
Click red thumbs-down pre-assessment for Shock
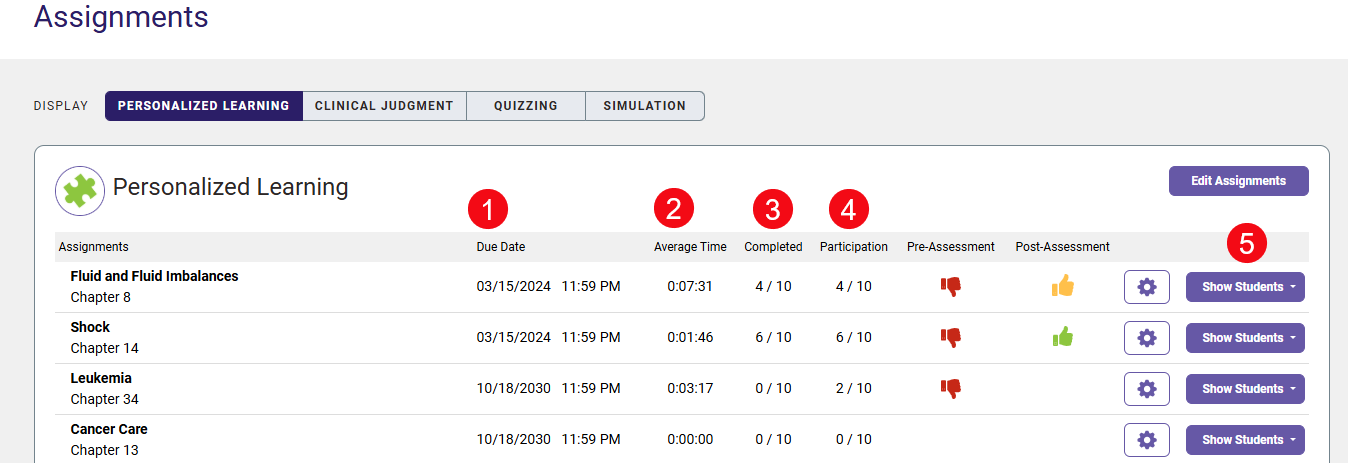pyautogui.click(x=950, y=337)
